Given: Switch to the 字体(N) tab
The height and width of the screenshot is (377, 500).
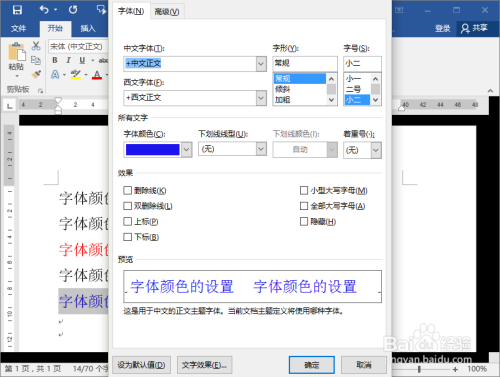Looking at the screenshot, I should point(131,11).
